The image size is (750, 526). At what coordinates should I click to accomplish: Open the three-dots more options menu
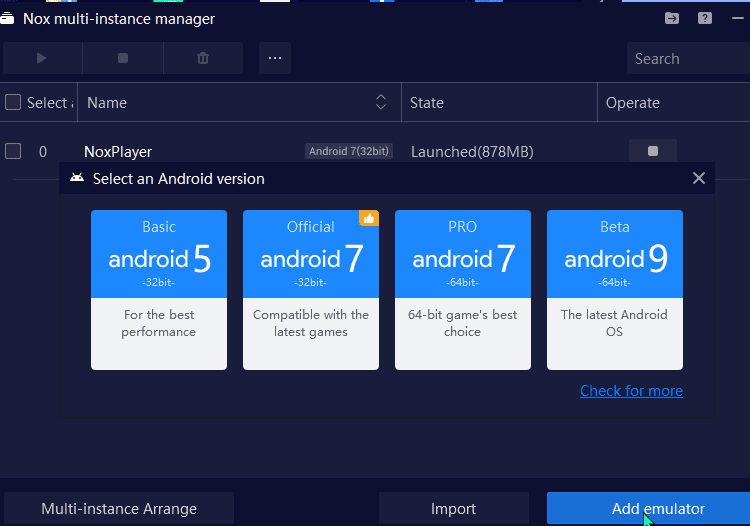pos(275,58)
